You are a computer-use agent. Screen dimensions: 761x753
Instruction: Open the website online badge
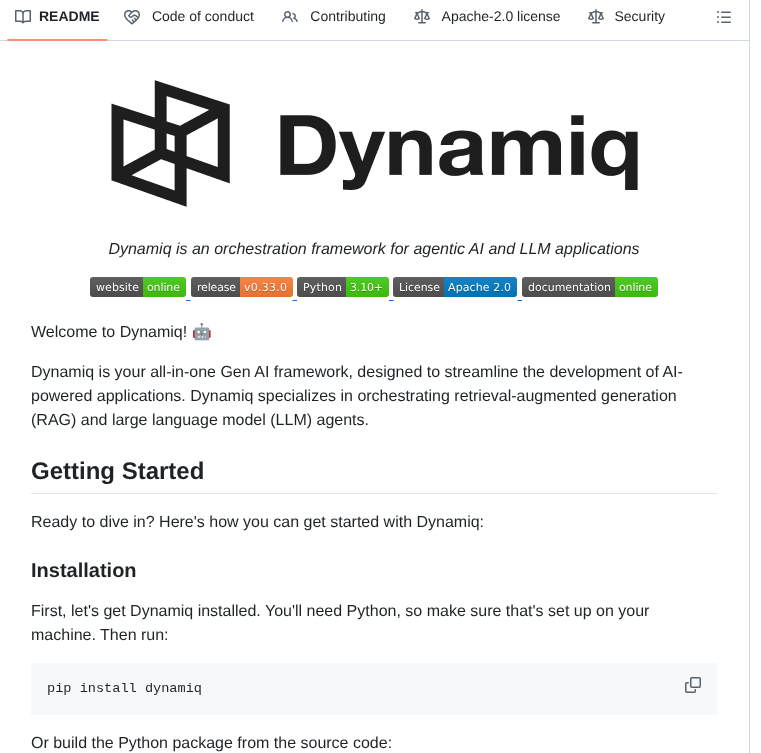click(138, 287)
